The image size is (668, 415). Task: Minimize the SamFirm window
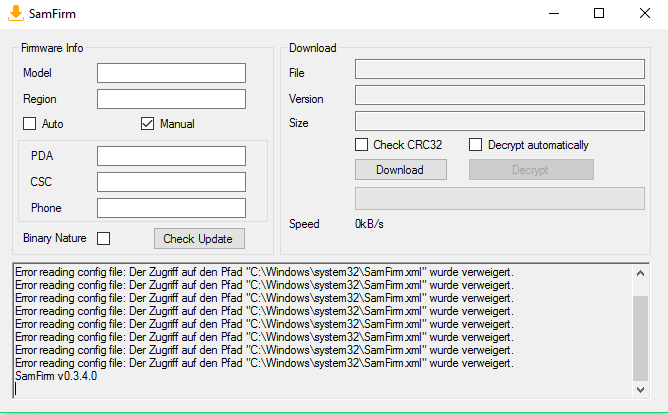click(x=554, y=14)
